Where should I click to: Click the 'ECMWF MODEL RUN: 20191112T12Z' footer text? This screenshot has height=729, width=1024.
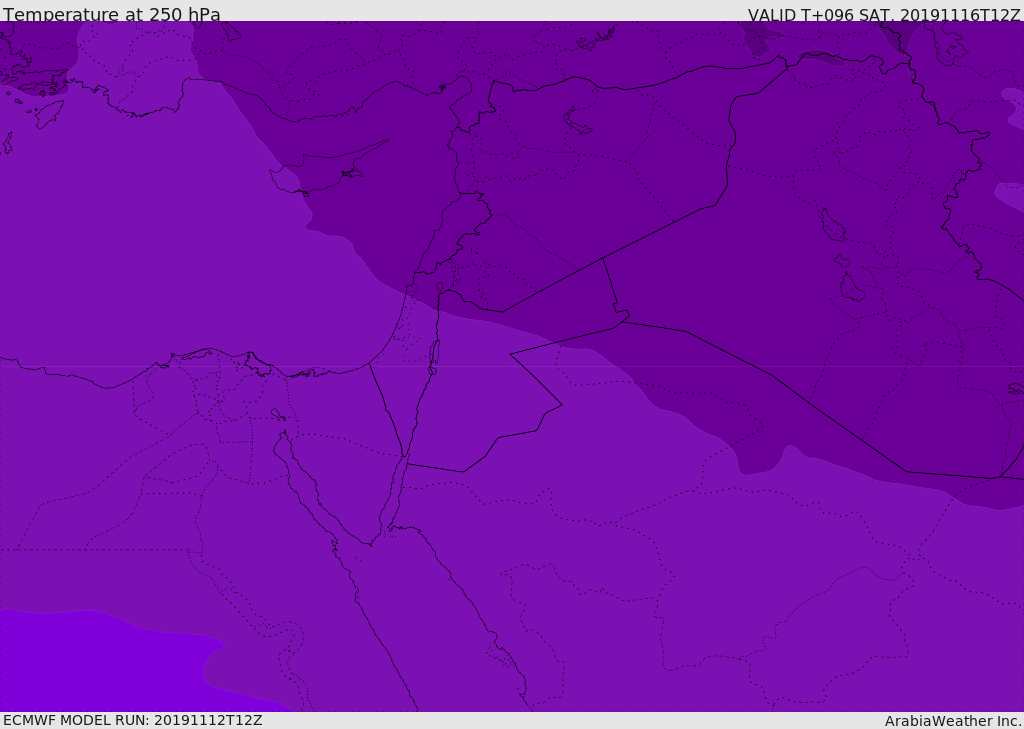pos(133,720)
